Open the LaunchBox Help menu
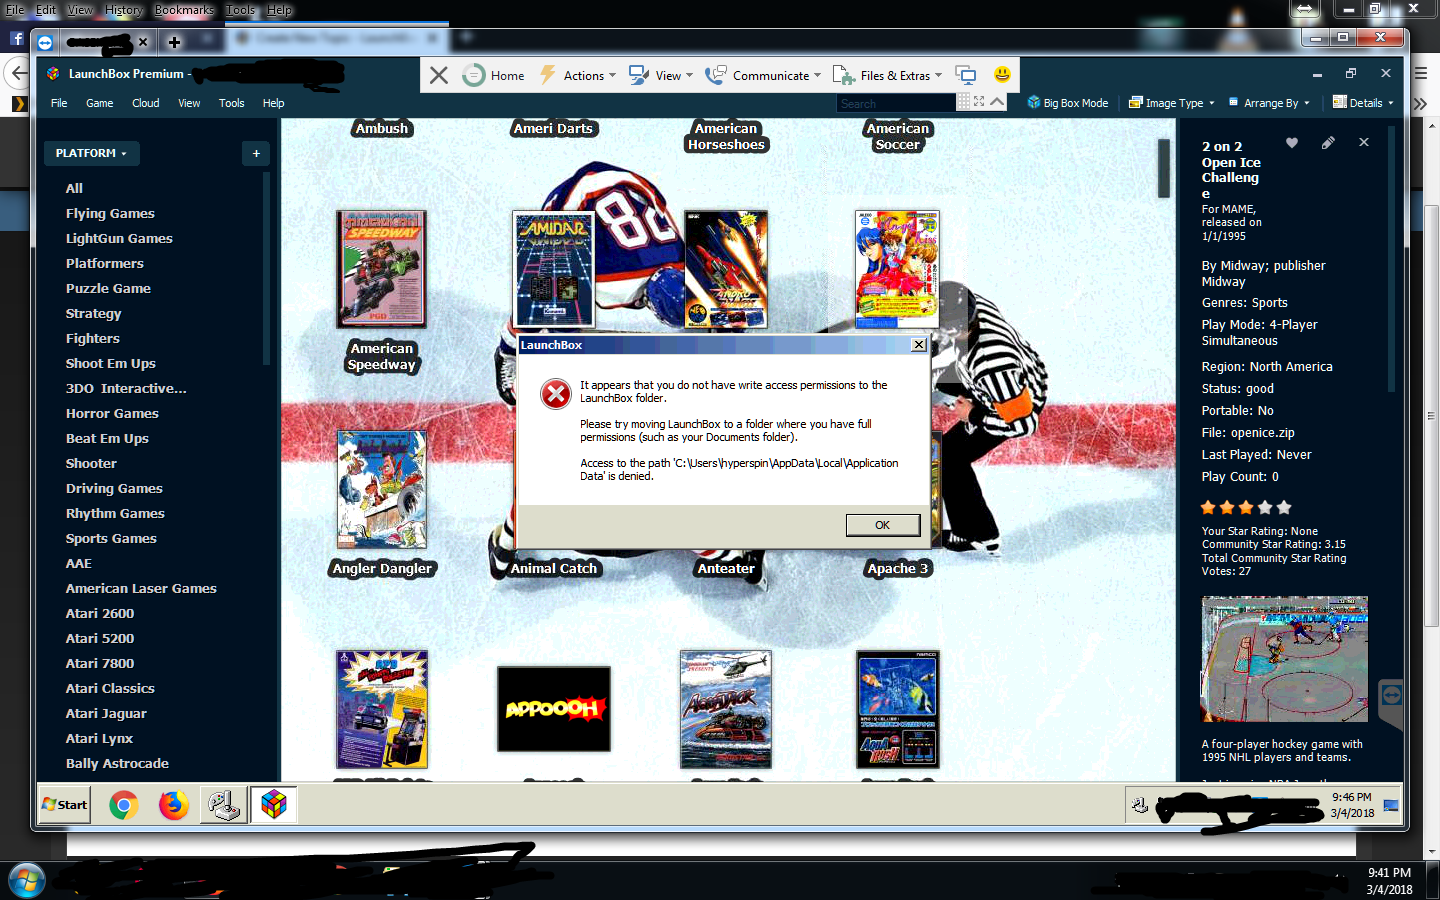The height and width of the screenshot is (900, 1440). coord(273,103)
